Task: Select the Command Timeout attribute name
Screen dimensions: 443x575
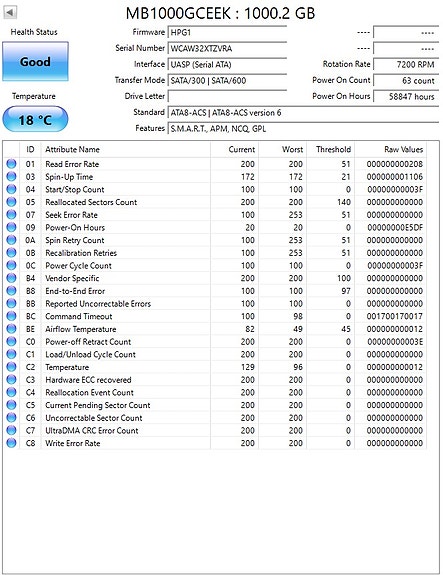Action: 79,316
